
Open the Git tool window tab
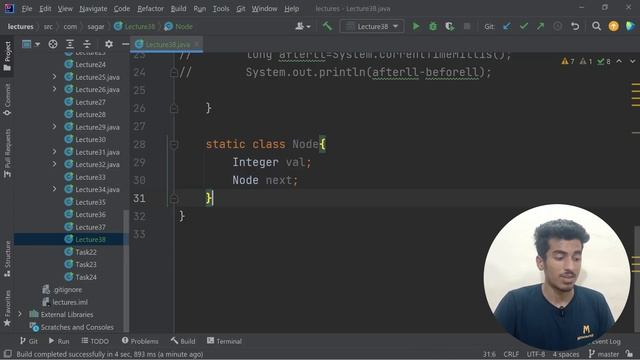[29, 341]
